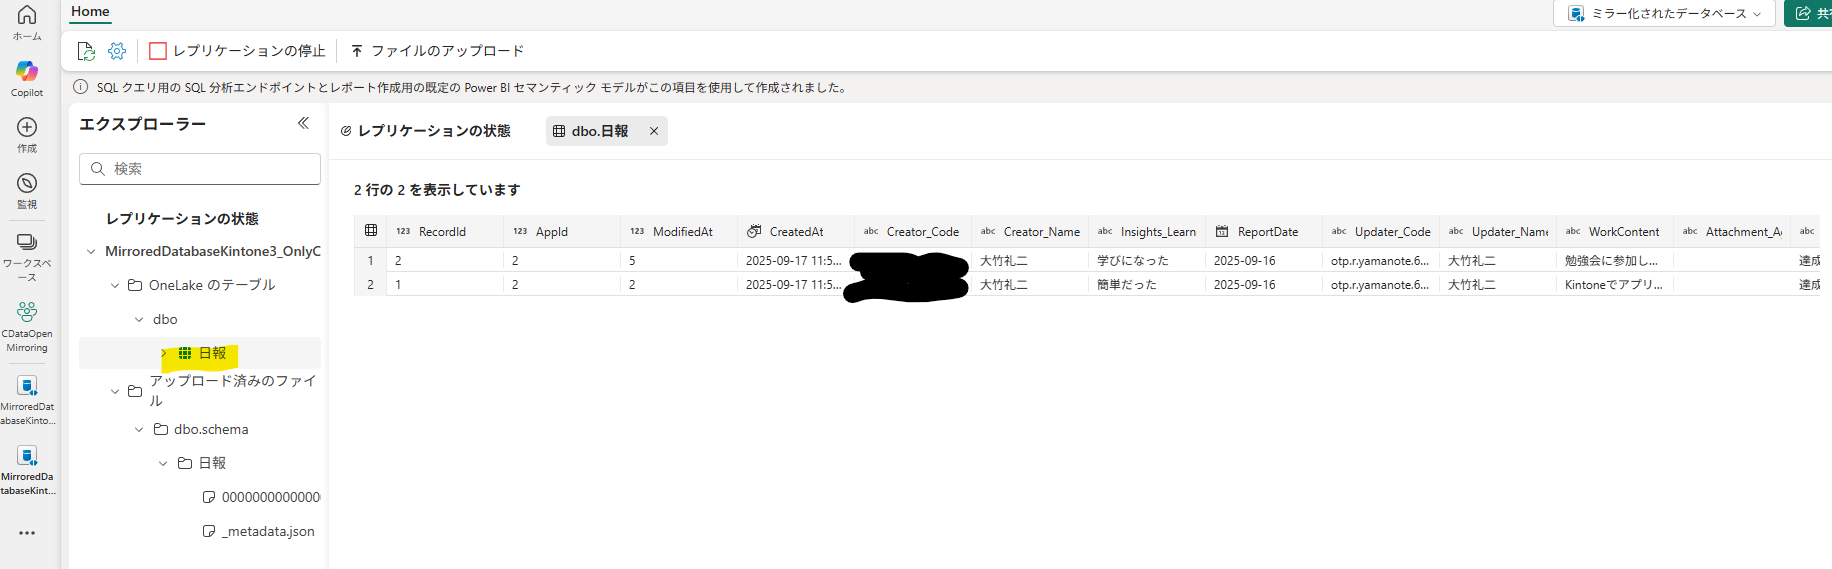The image size is (1832, 569).
Task: Click the ReportDate column header
Action: click(x=1264, y=232)
